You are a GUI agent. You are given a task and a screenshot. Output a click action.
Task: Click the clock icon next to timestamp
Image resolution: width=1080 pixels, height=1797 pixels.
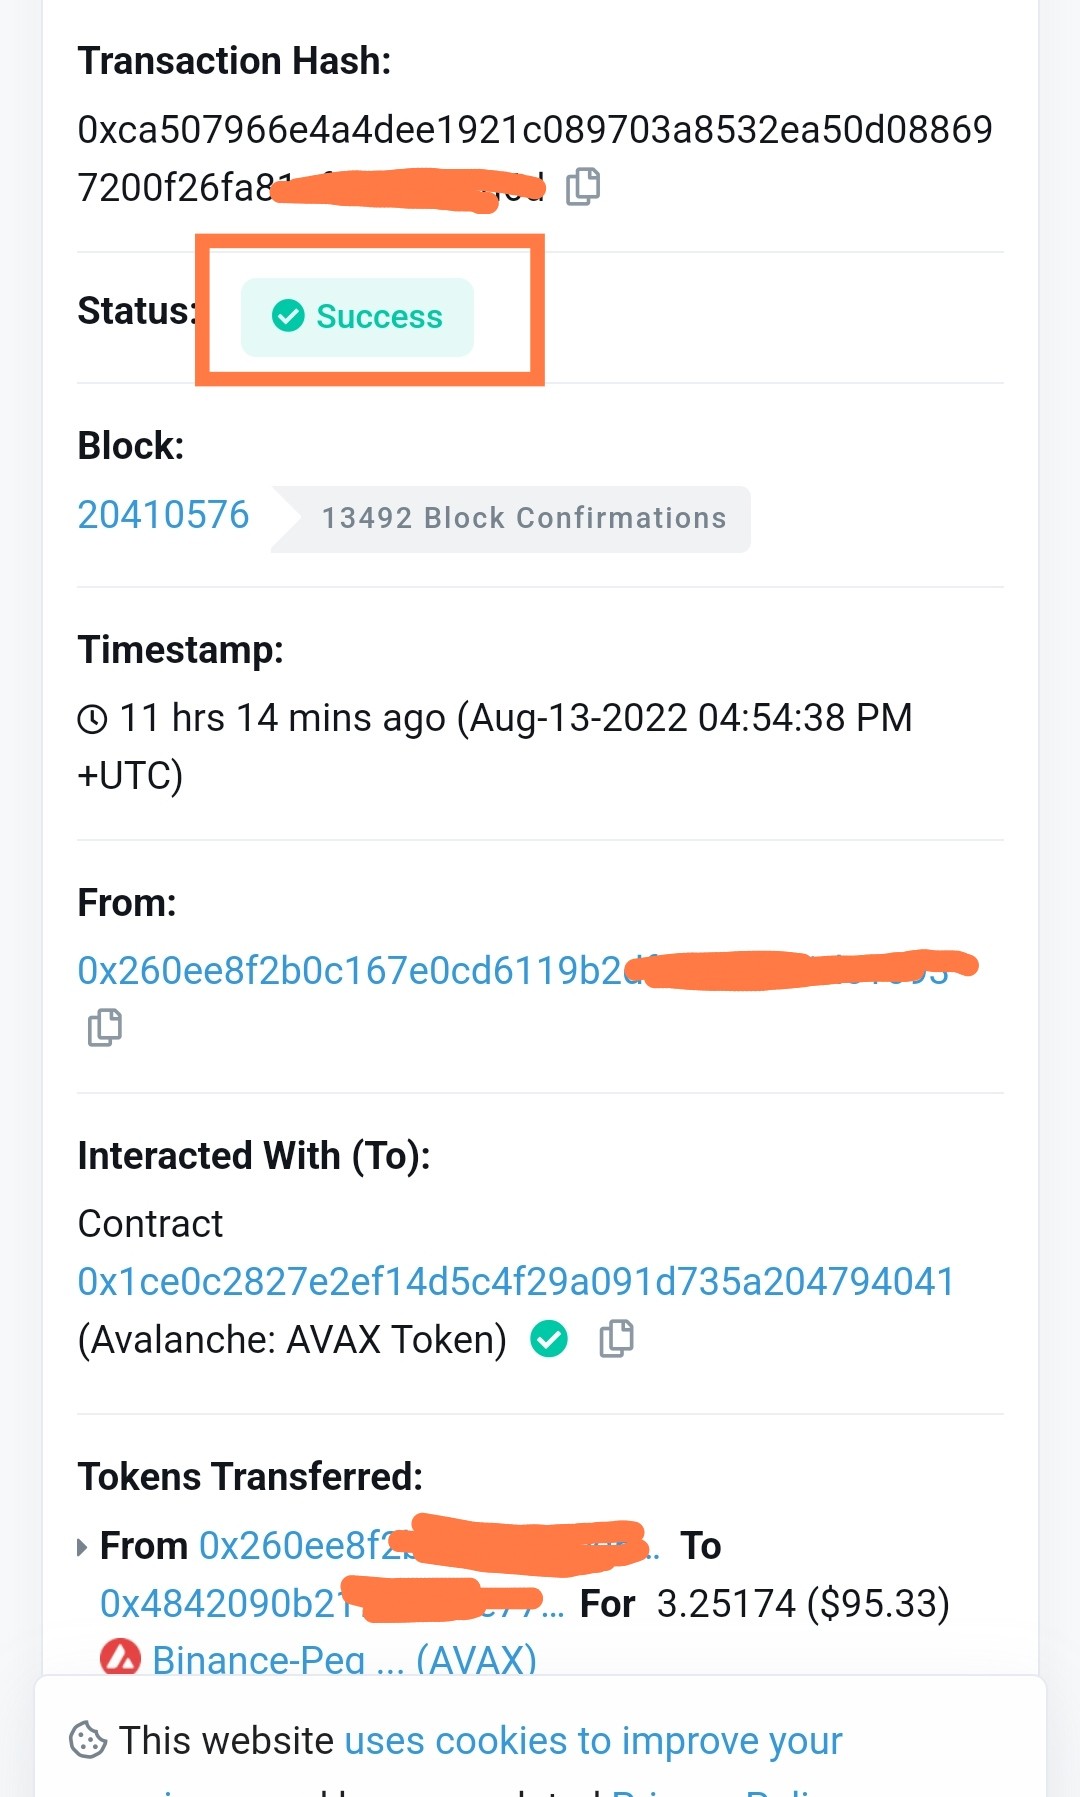(93, 718)
